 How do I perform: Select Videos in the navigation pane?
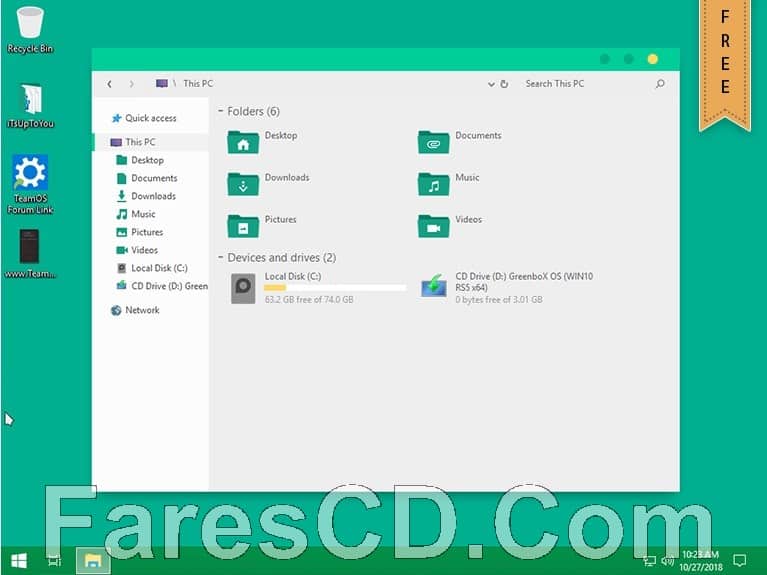(150, 250)
